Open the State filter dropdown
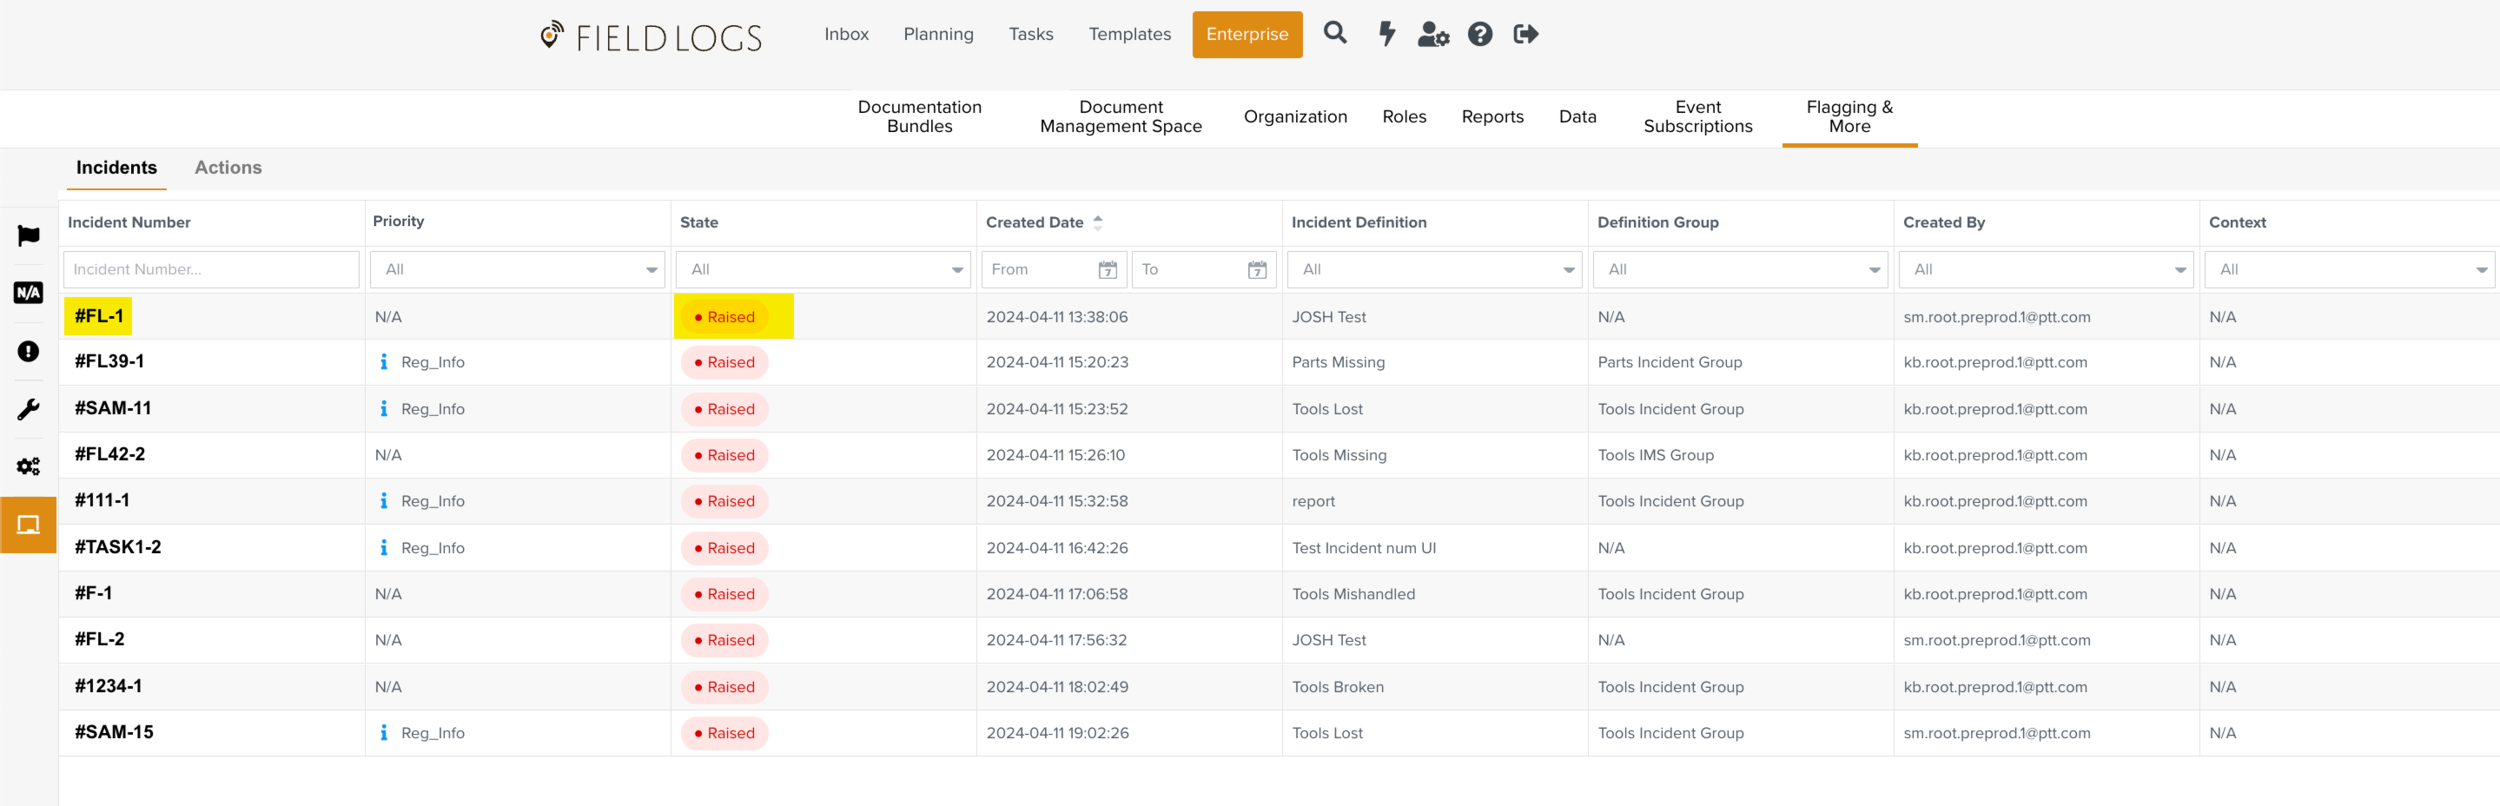Screen dimensions: 2500x806 pyautogui.click(x=823, y=270)
